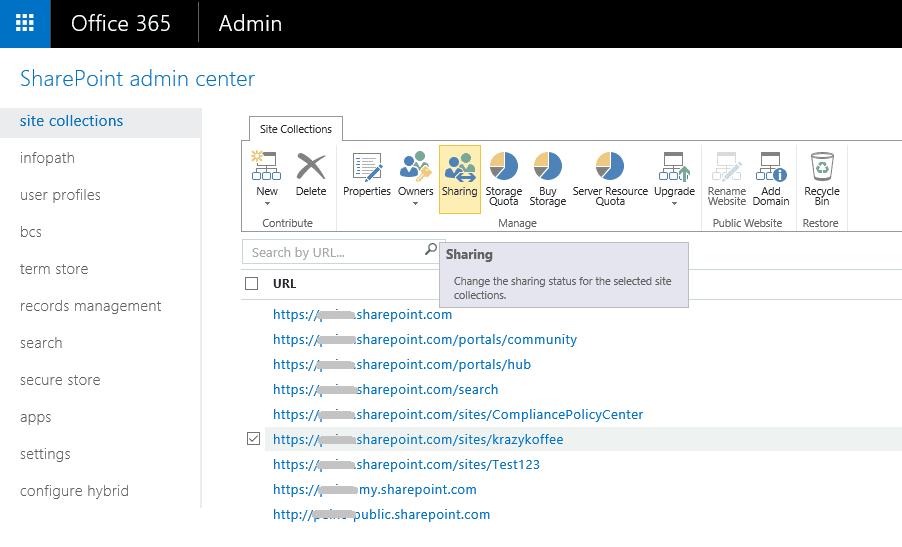Click the Sharing ribbon button
This screenshot has height=547, width=902.
460,179
